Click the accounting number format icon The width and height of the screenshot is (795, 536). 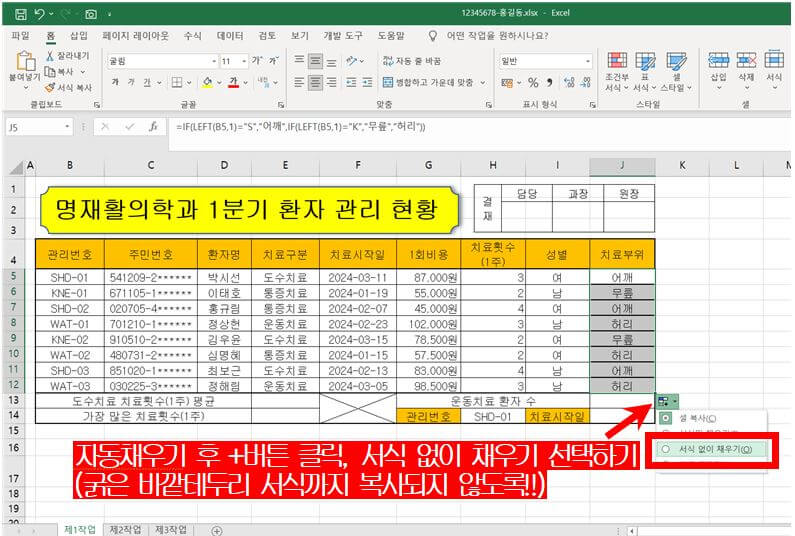point(507,82)
